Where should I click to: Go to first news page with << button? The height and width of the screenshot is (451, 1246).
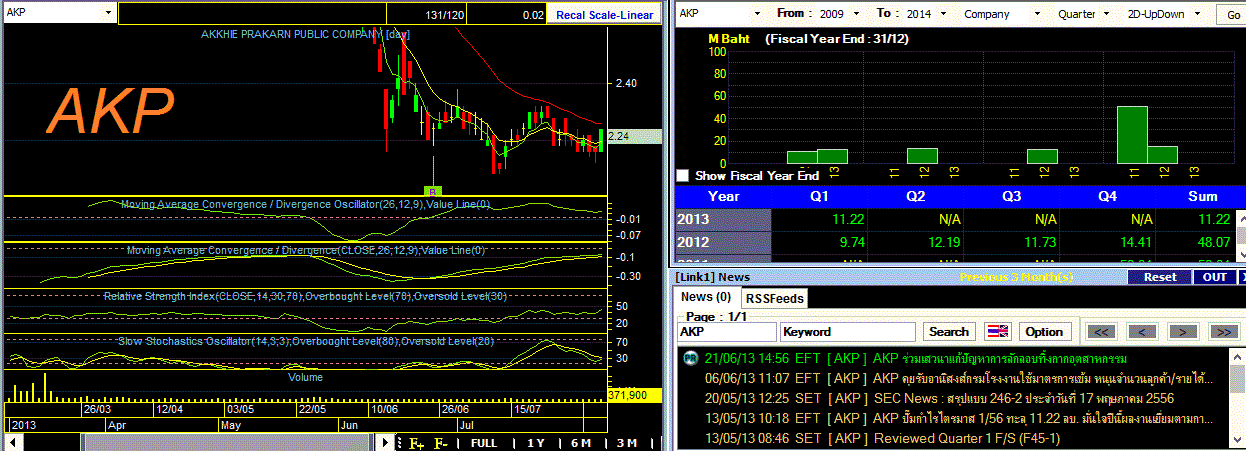[x=1100, y=331]
